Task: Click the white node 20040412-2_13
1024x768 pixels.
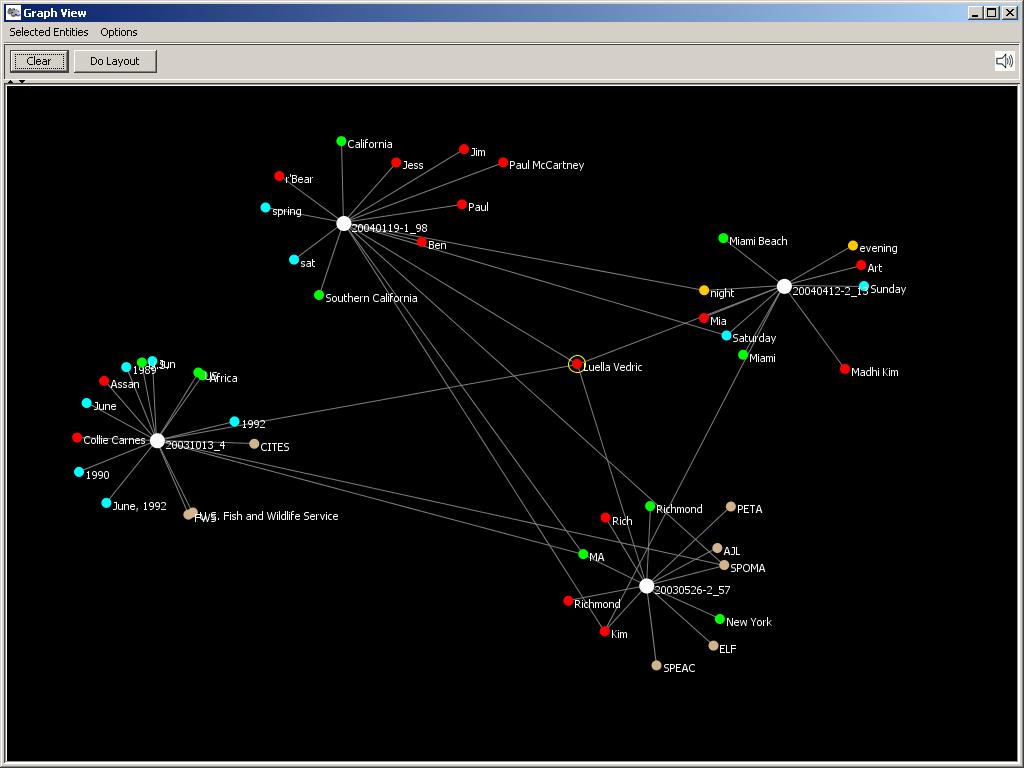Action: tap(784, 287)
